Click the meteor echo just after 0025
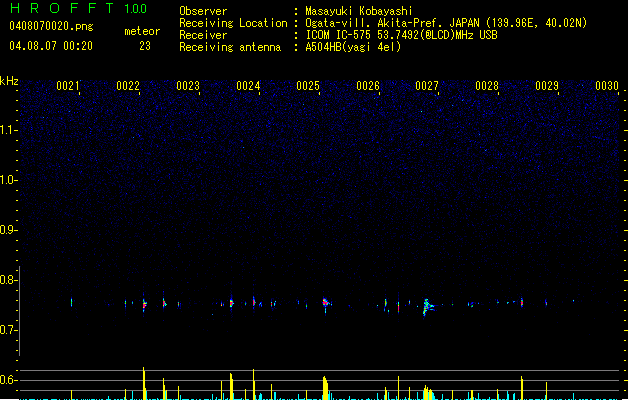This screenshot has width=629, height=400. pyautogui.click(x=325, y=304)
